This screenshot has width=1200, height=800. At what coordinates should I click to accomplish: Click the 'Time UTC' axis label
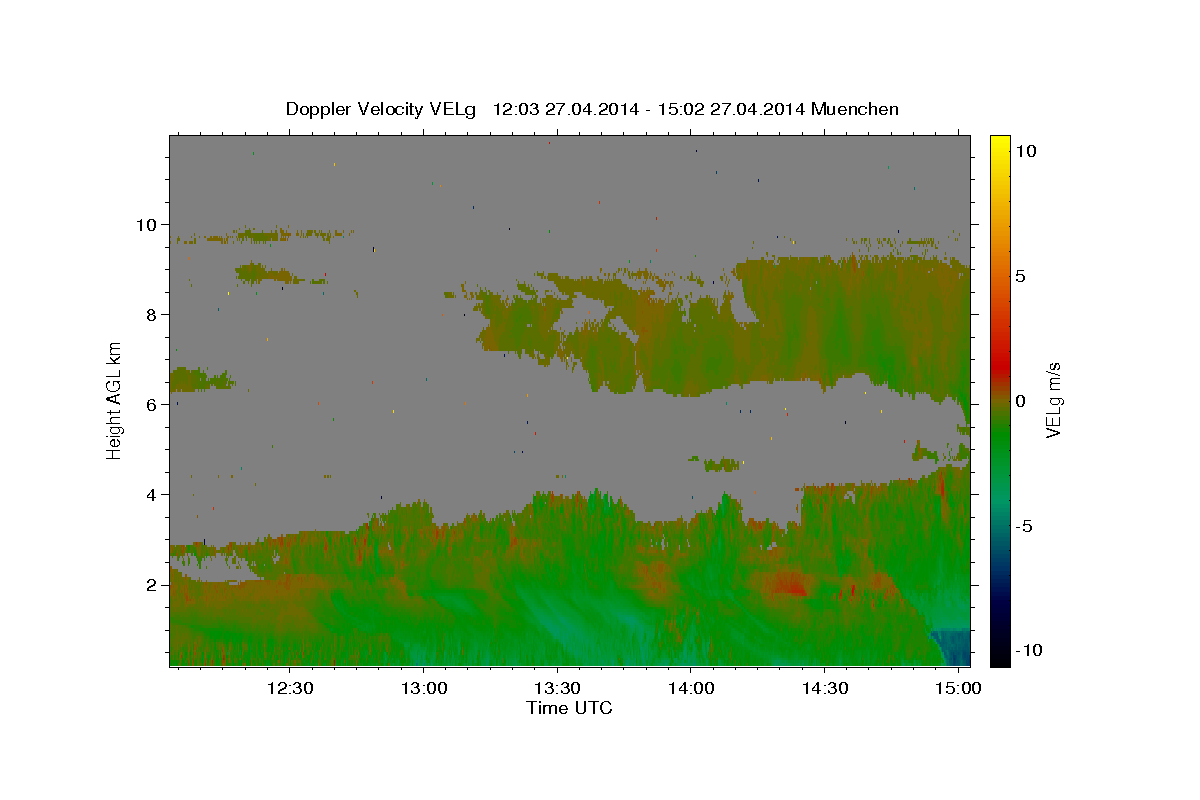tap(569, 708)
